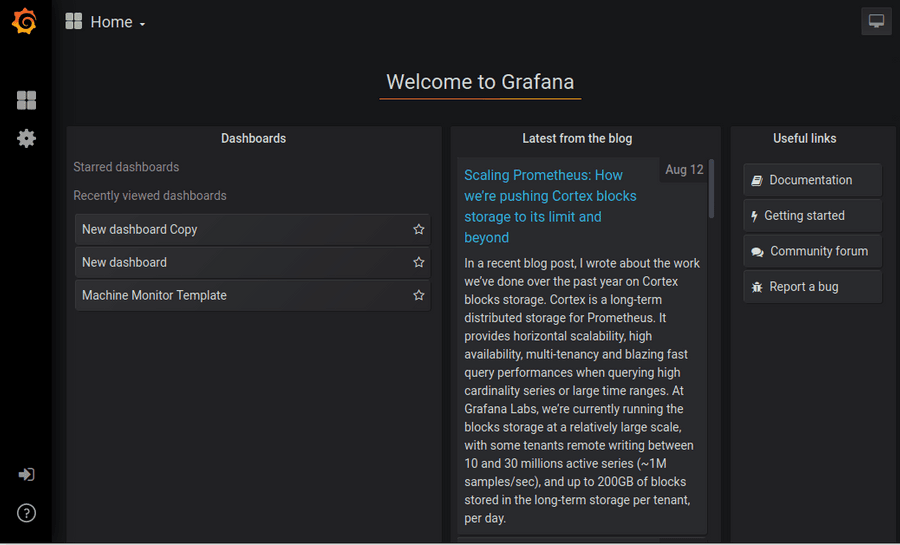The height and width of the screenshot is (545, 900).
Task: Open Machine Monitor Template dashboard
Action: tap(253, 295)
